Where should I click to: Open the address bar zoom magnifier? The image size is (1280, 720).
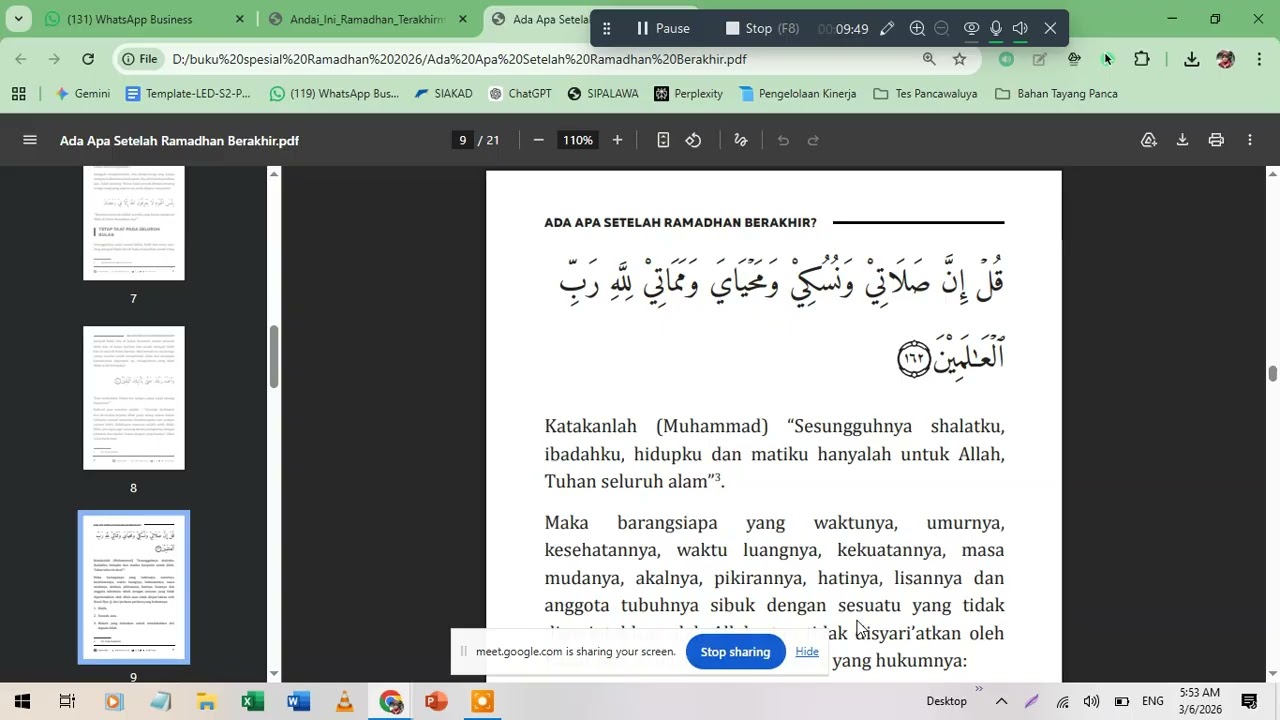pyautogui.click(x=929, y=59)
